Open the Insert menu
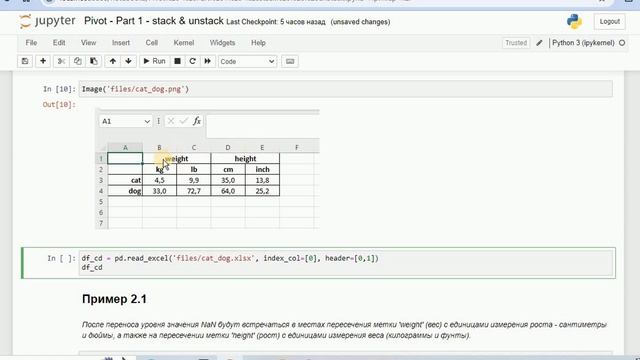640x360 pixels. [x=121, y=43]
